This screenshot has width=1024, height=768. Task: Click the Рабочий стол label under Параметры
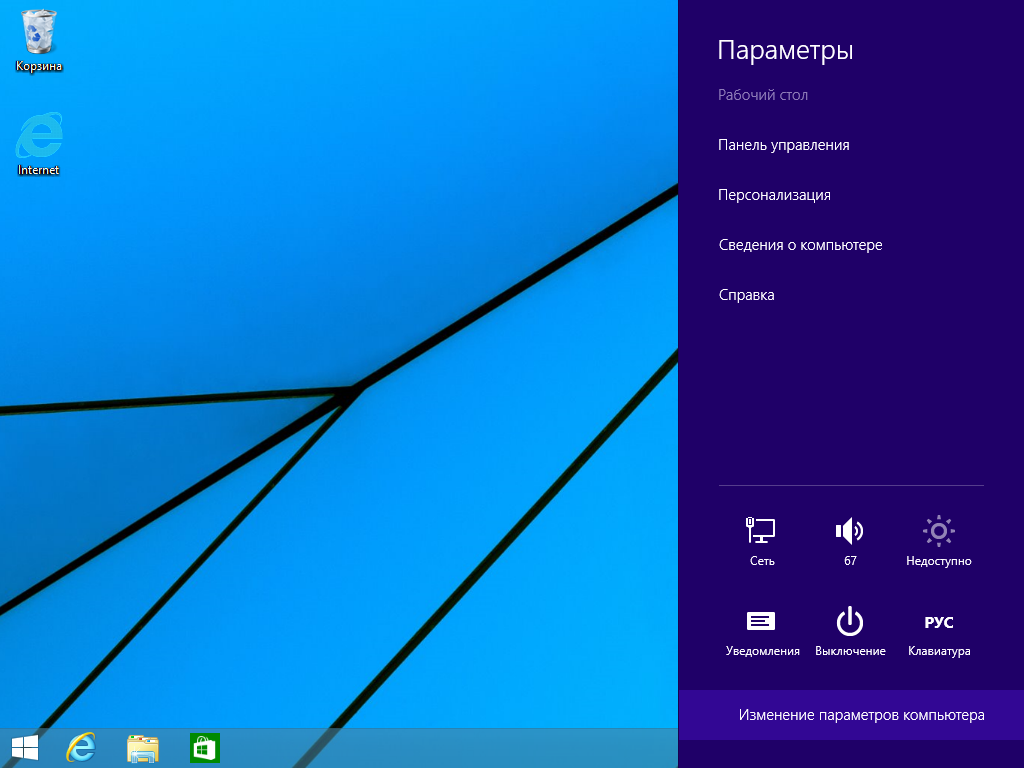click(x=762, y=95)
